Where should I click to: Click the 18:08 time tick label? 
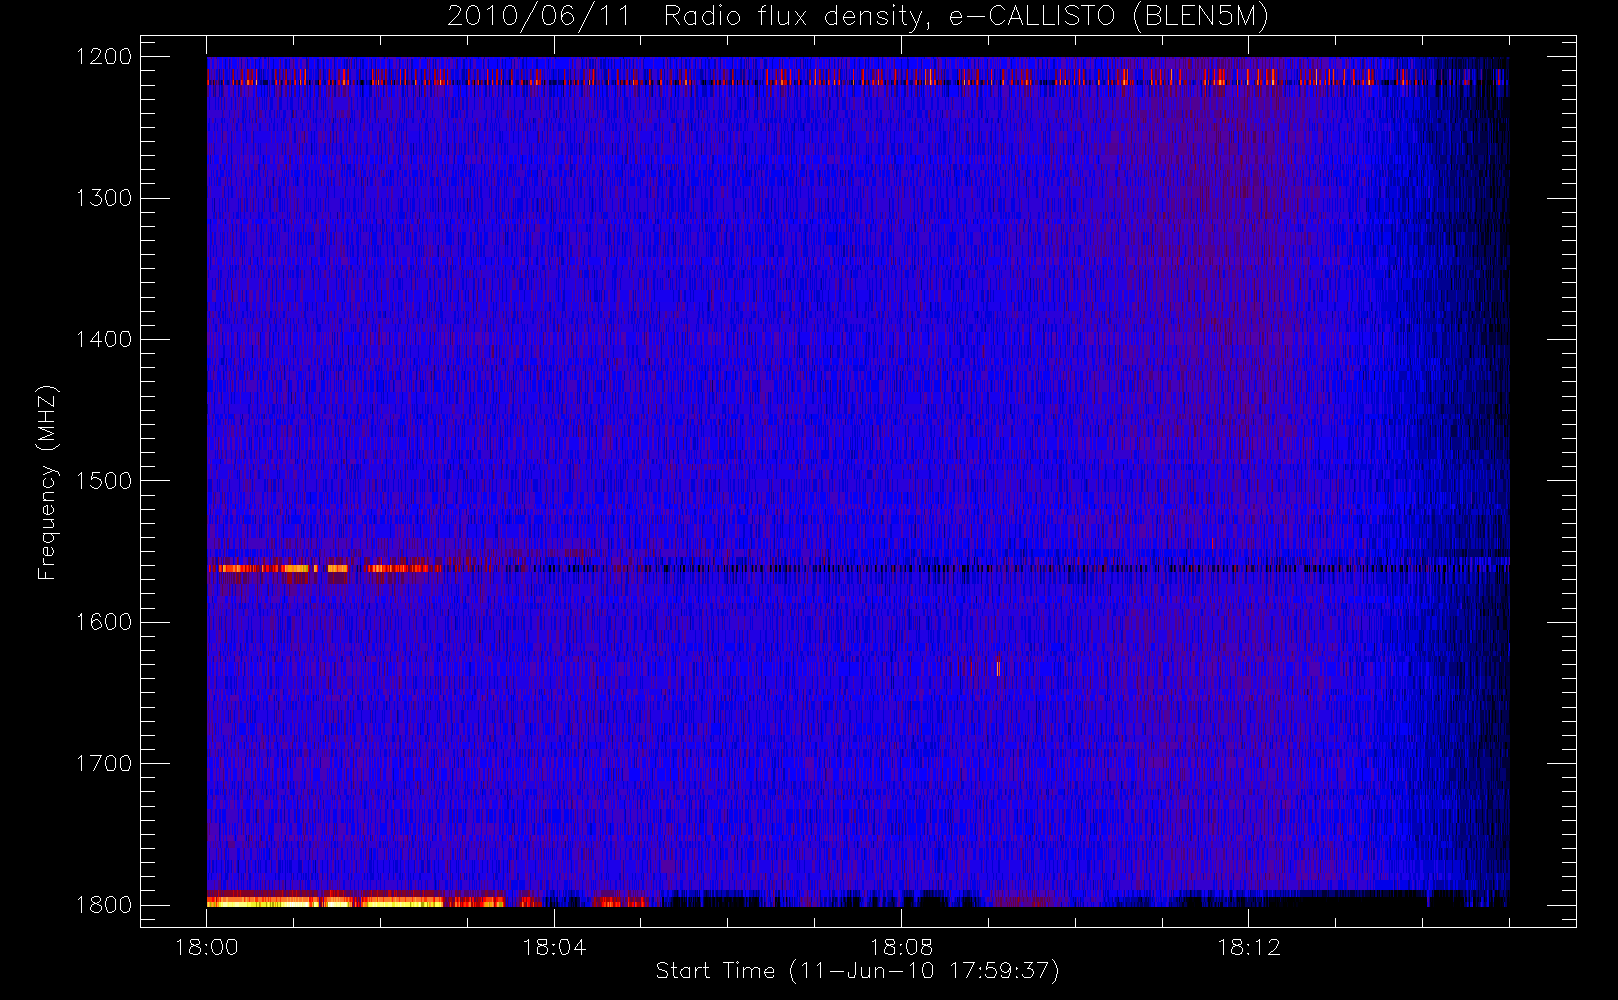[x=901, y=947]
